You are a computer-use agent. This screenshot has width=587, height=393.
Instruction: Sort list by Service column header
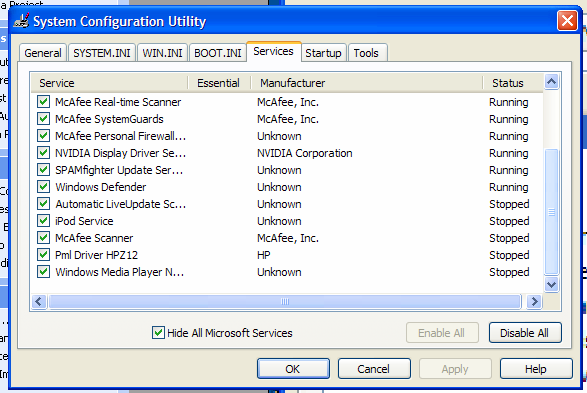109,83
